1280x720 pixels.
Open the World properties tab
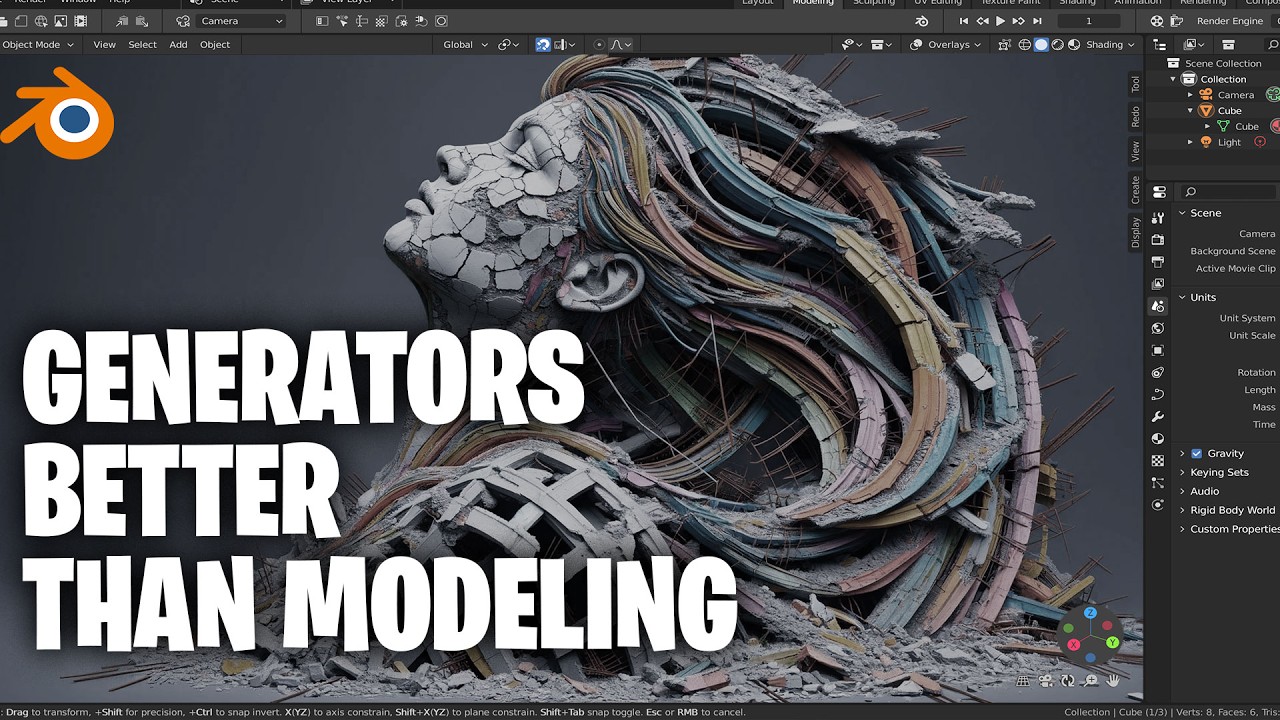[x=1158, y=328]
